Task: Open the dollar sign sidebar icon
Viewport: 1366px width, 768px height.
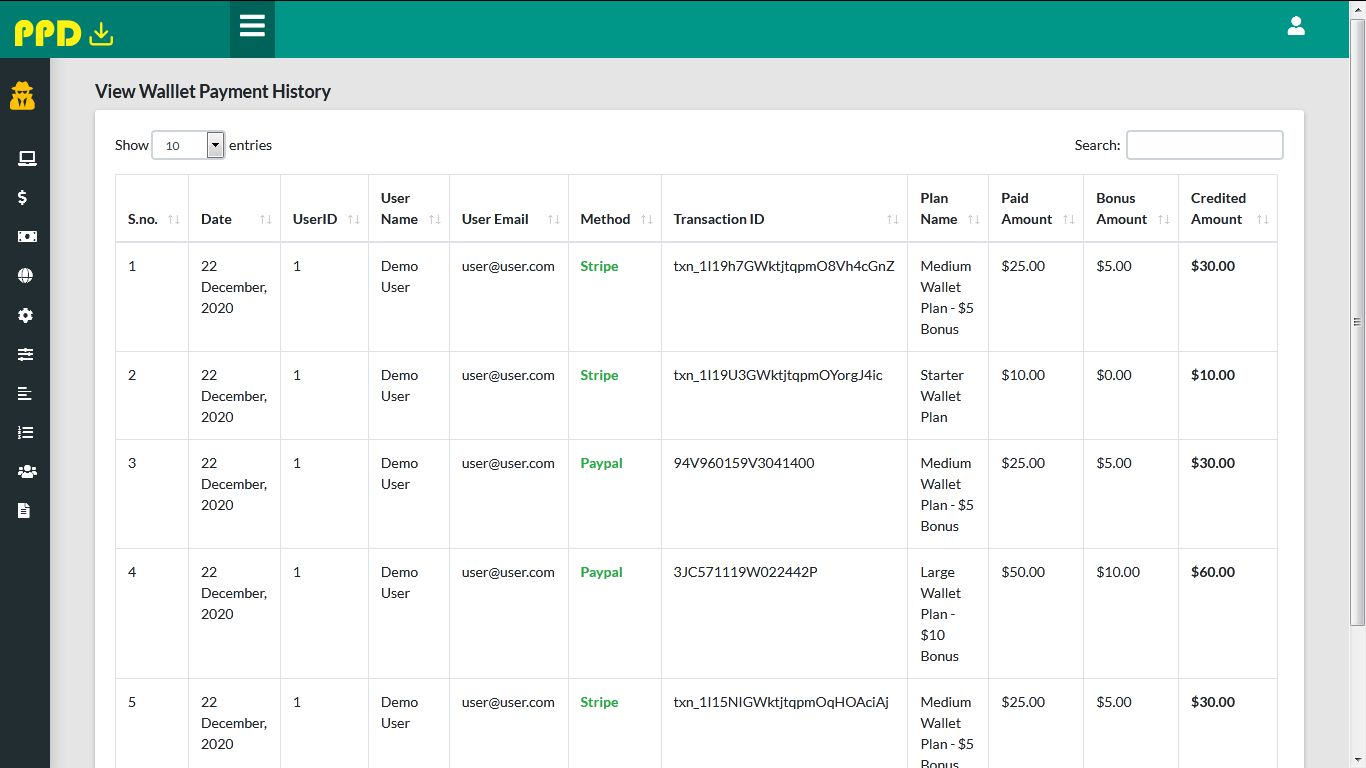Action: click(x=23, y=198)
